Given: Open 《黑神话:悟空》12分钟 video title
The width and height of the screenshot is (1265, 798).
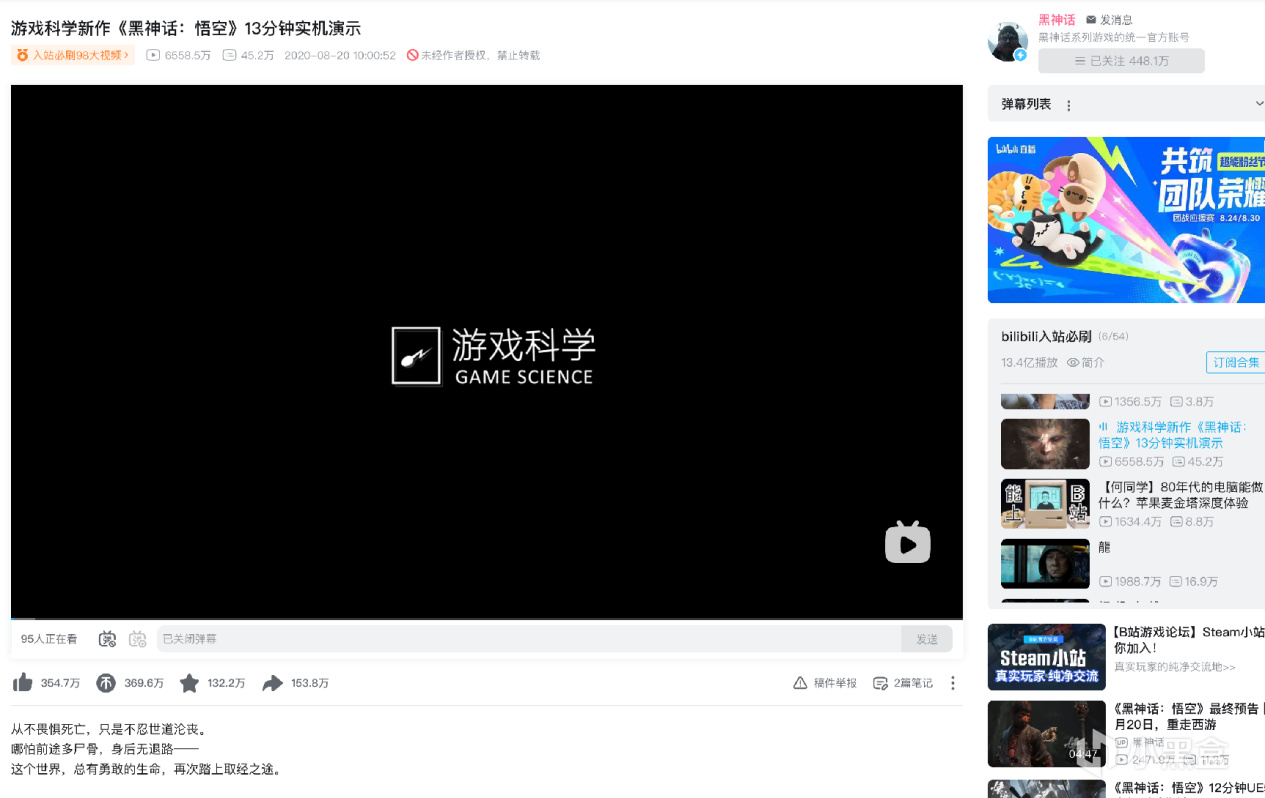Looking at the screenshot, I should click(1188, 788).
